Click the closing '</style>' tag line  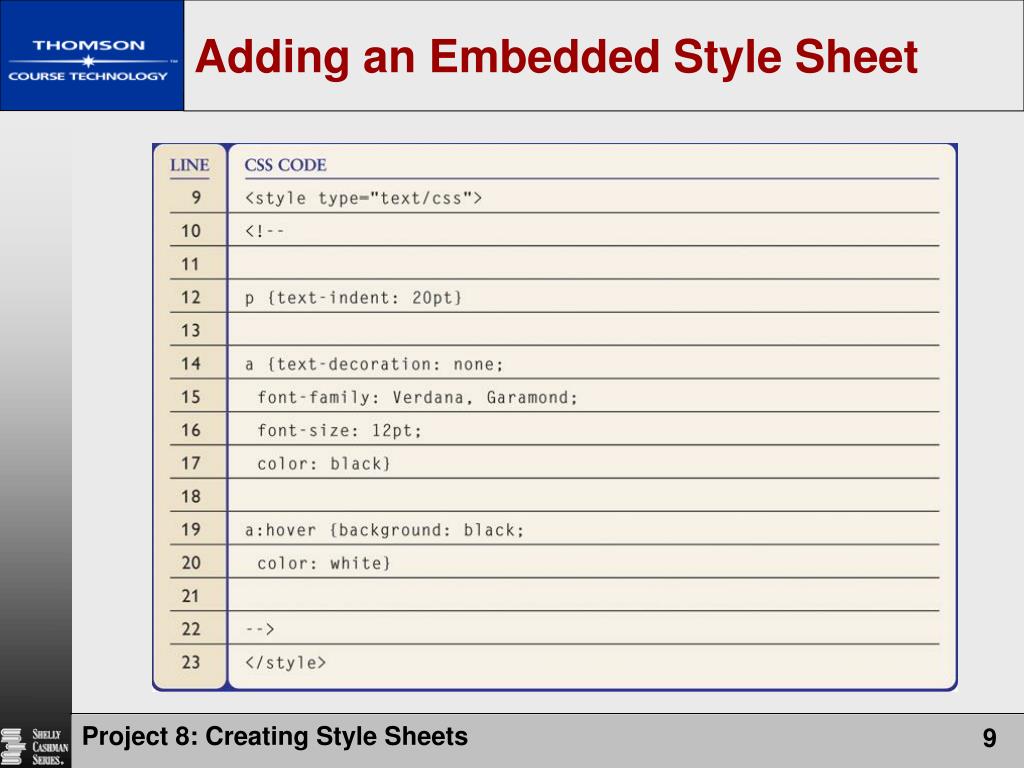(286, 662)
